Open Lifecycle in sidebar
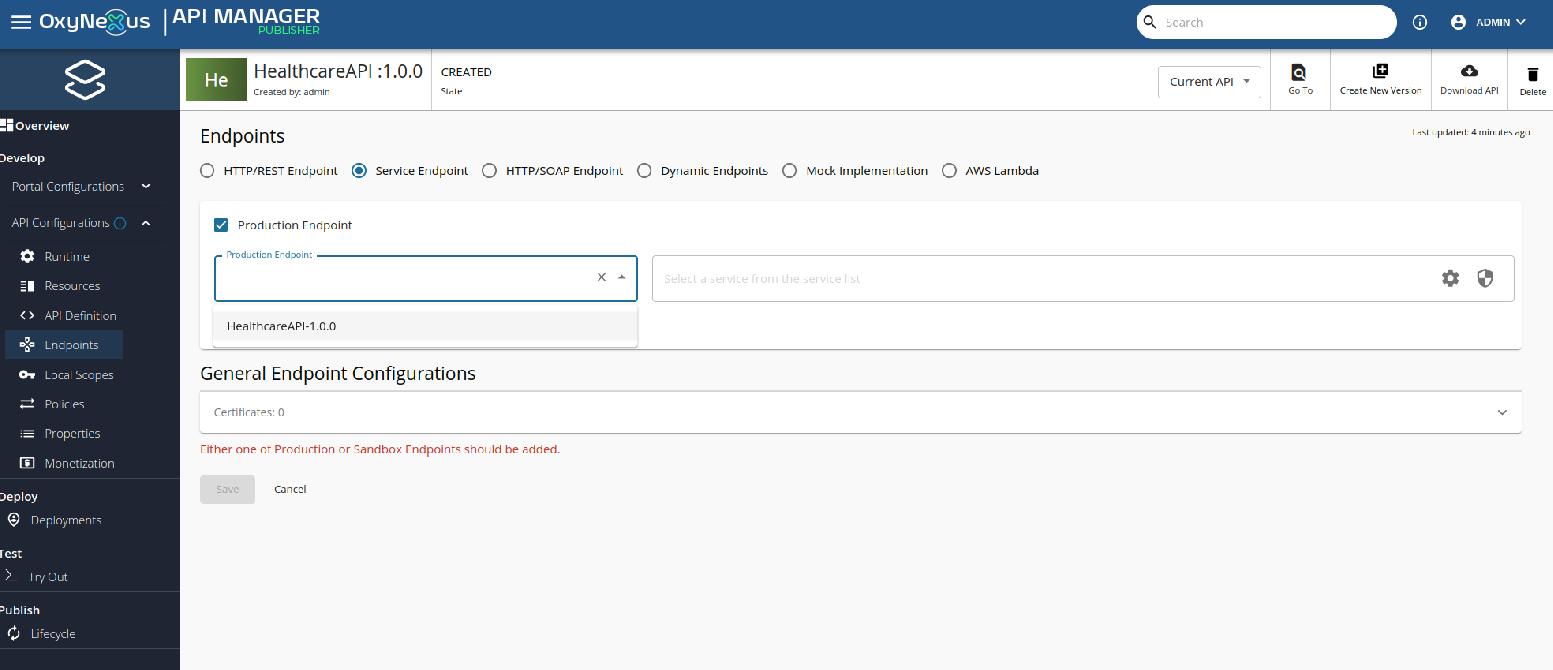The image size is (1553, 670). [53, 634]
